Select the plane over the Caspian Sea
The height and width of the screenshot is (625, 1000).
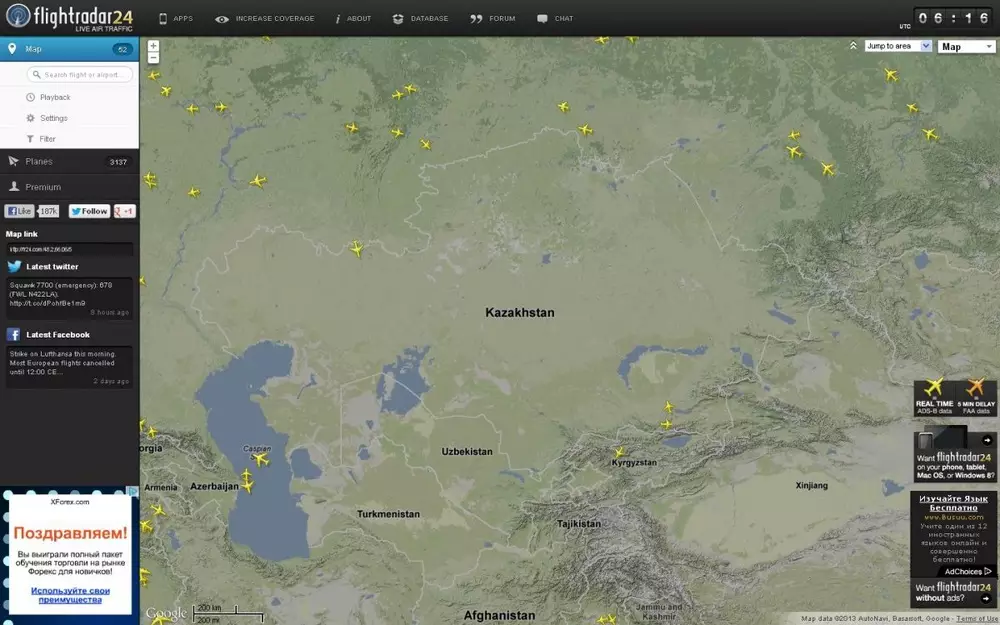pos(261,459)
